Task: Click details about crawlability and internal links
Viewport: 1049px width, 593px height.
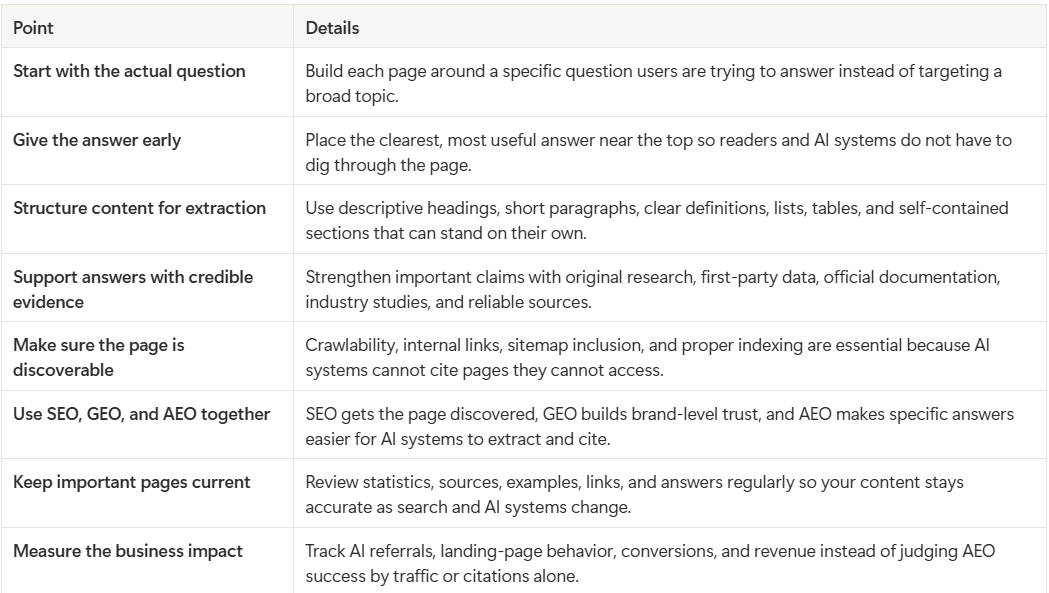Action: point(648,357)
